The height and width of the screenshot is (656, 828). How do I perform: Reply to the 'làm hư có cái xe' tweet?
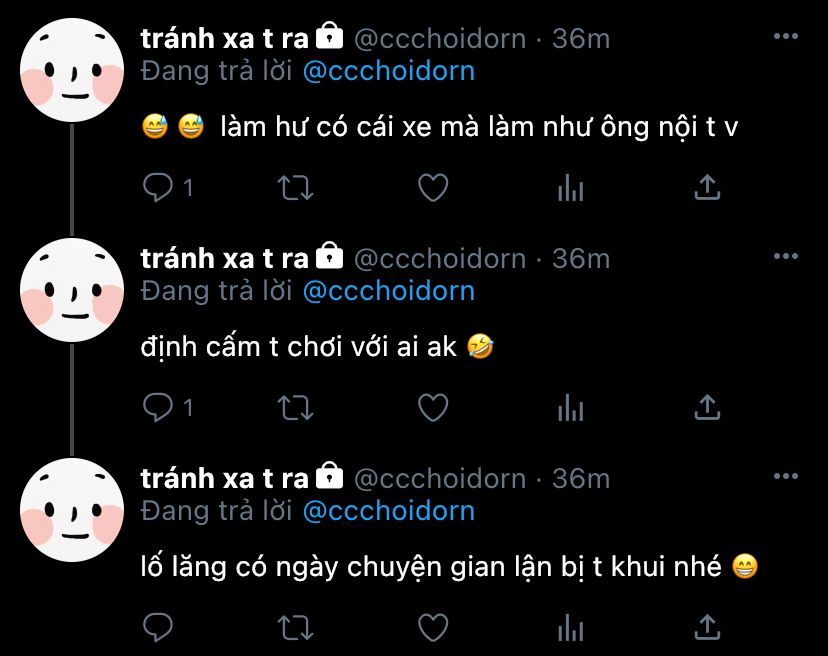[158, 188]
